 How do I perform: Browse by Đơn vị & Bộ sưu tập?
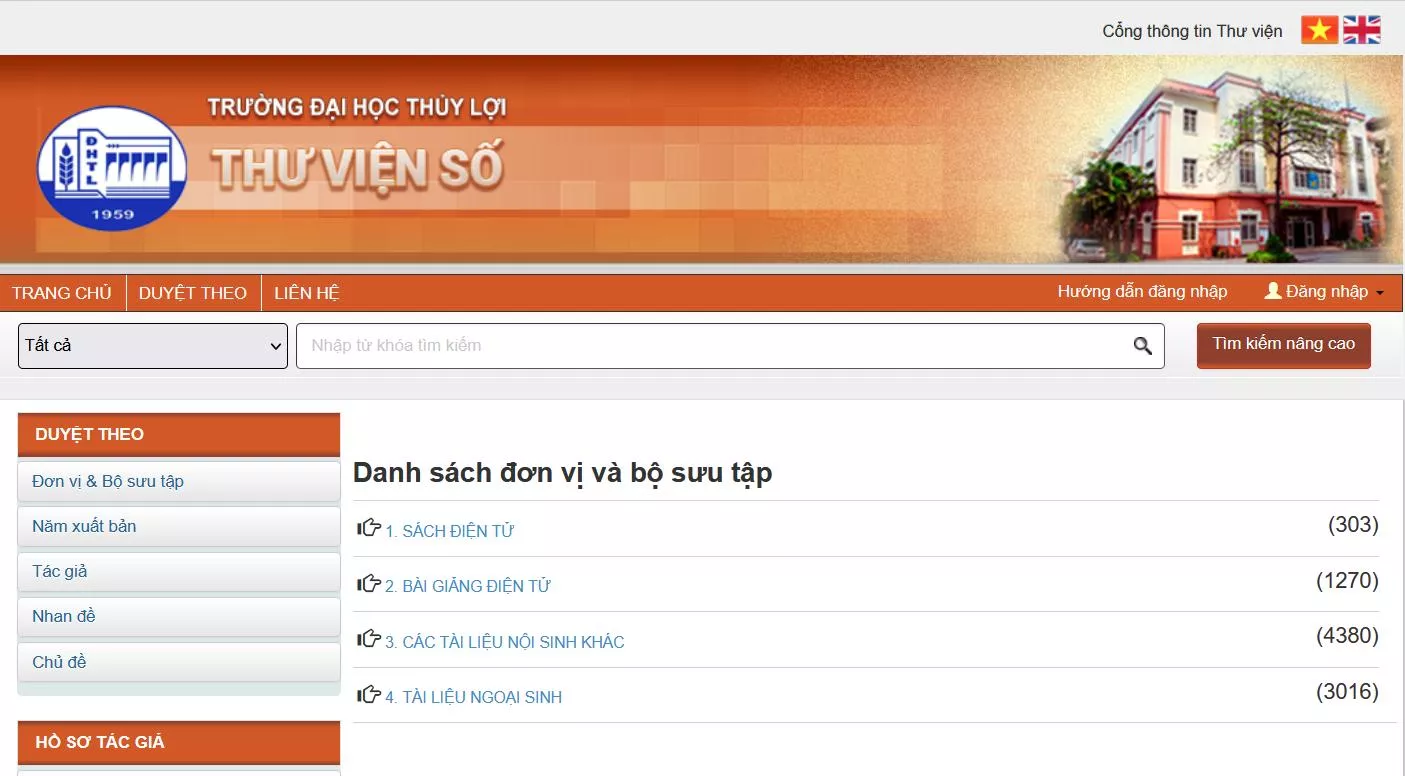point(179,481)
